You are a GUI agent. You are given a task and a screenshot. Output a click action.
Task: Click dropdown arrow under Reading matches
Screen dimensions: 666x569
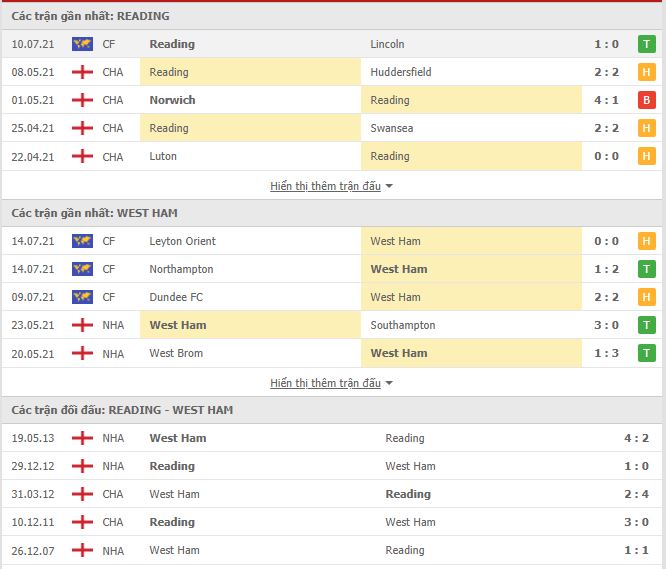click(389, 186)
